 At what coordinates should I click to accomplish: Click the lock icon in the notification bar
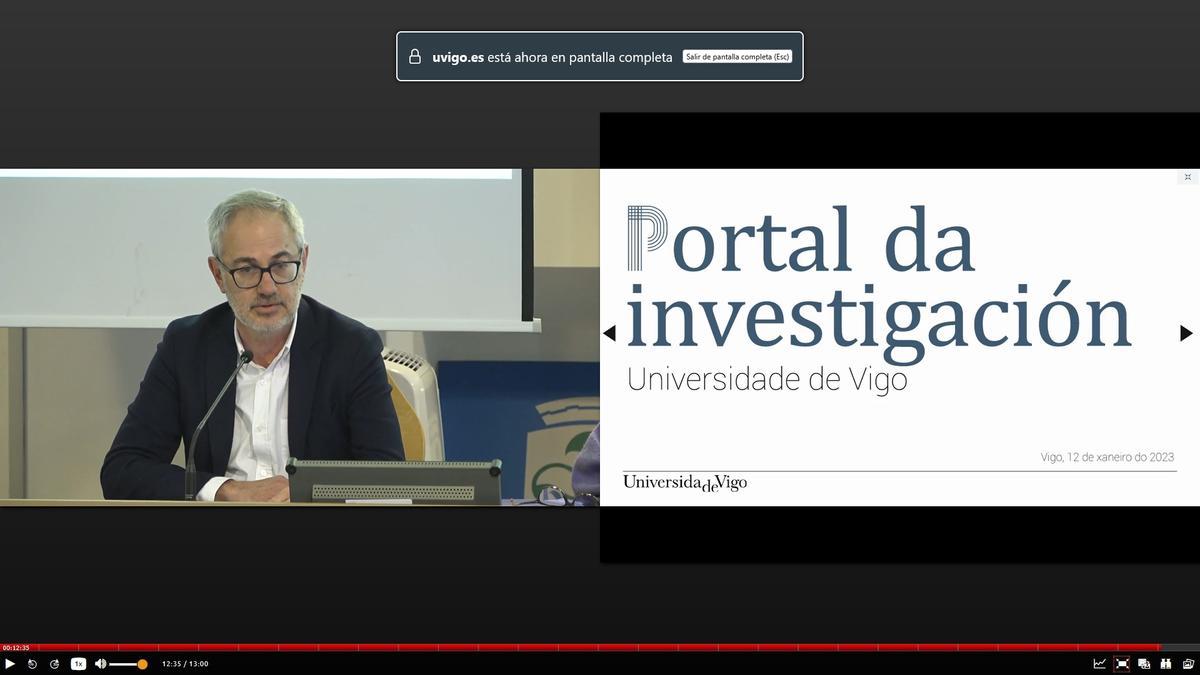[415, 56]
